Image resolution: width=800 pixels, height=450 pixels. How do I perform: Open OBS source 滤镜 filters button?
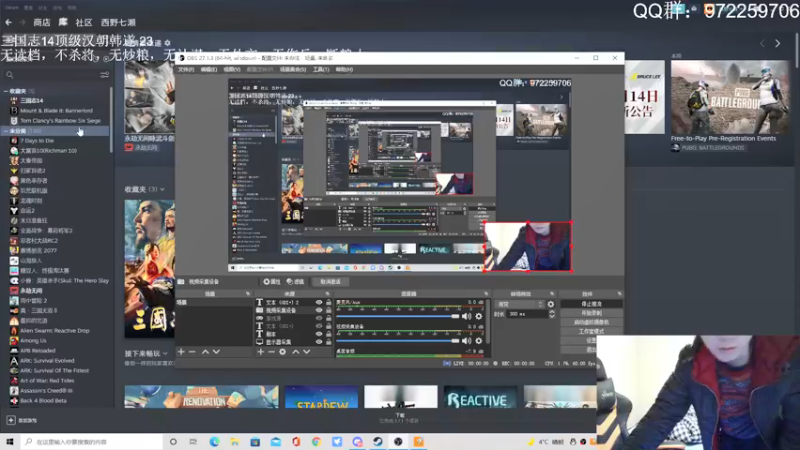click(295, 282)
